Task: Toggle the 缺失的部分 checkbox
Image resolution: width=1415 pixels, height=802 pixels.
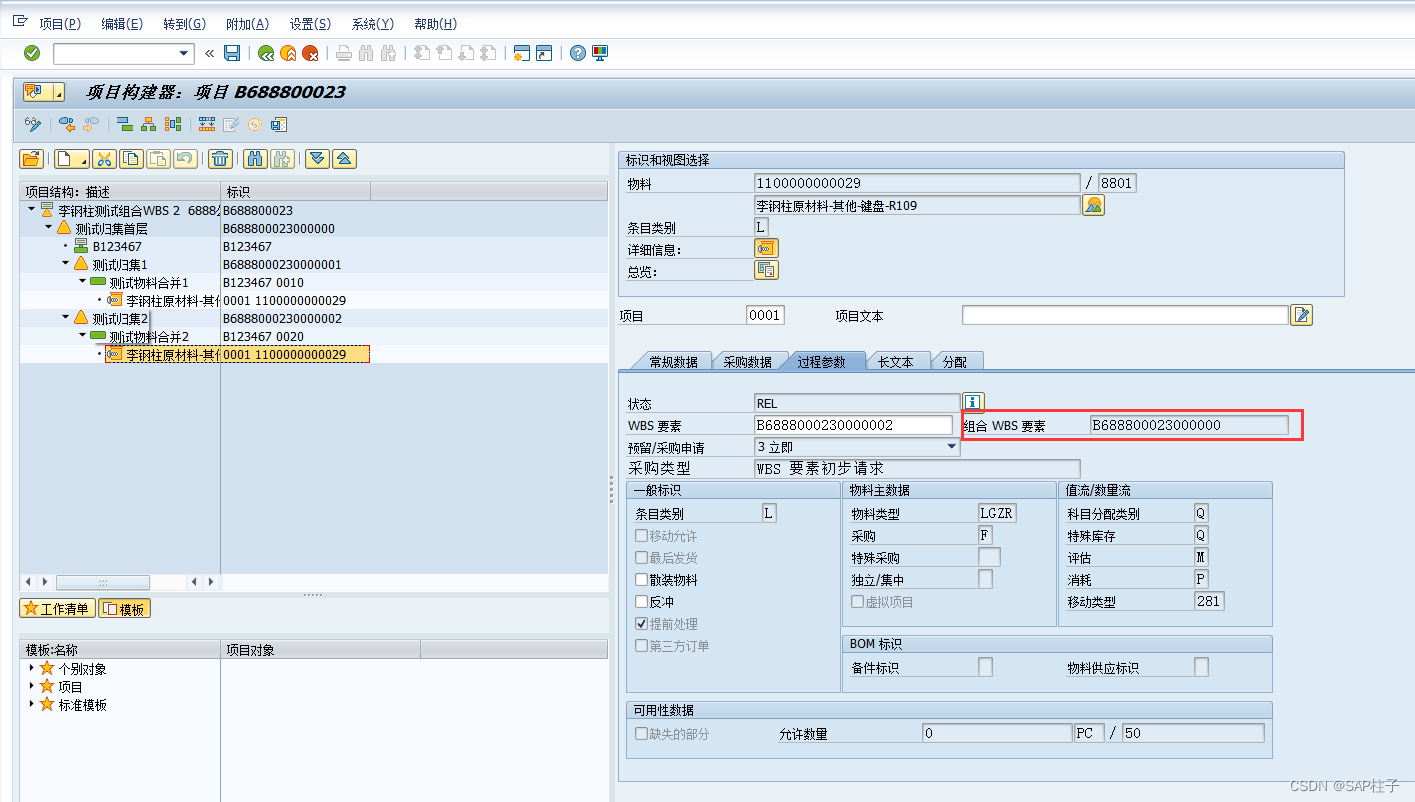Action: click(x=642, y=734)
